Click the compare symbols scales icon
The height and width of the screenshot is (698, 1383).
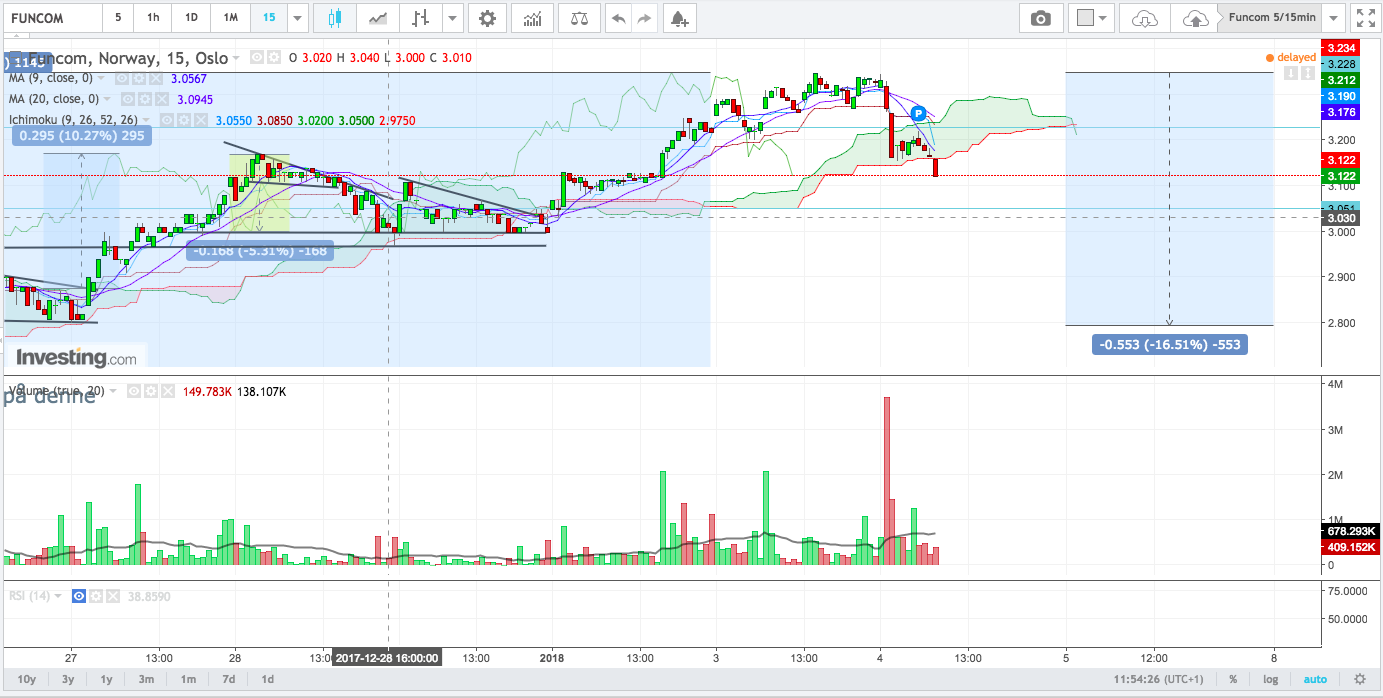pos(578,18)
